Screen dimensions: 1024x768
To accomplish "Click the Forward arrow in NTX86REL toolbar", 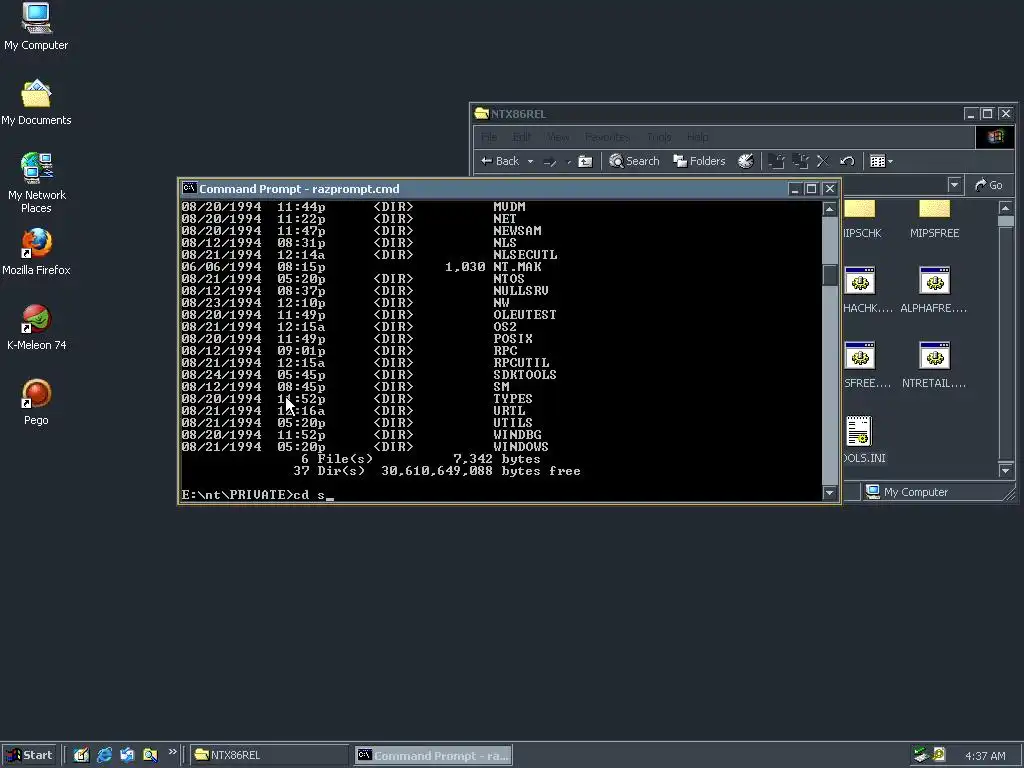I will pos(550,161).
